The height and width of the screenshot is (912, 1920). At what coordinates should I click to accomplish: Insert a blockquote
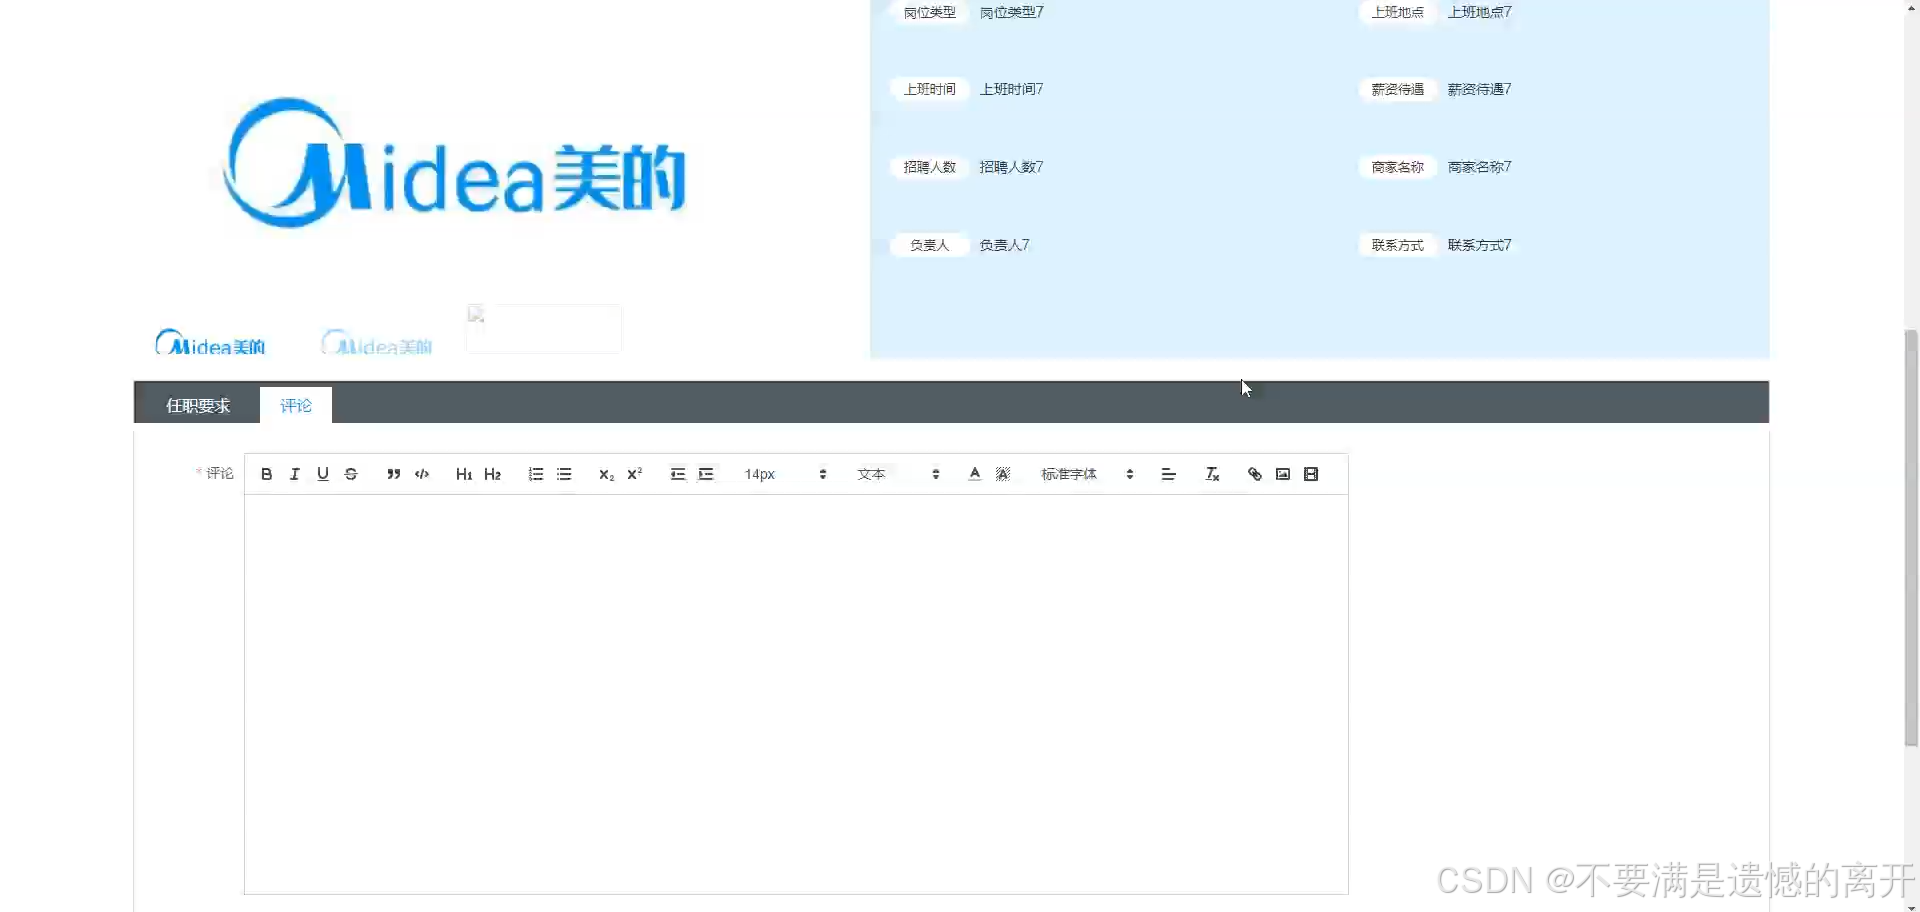click(x=394, y=474)
